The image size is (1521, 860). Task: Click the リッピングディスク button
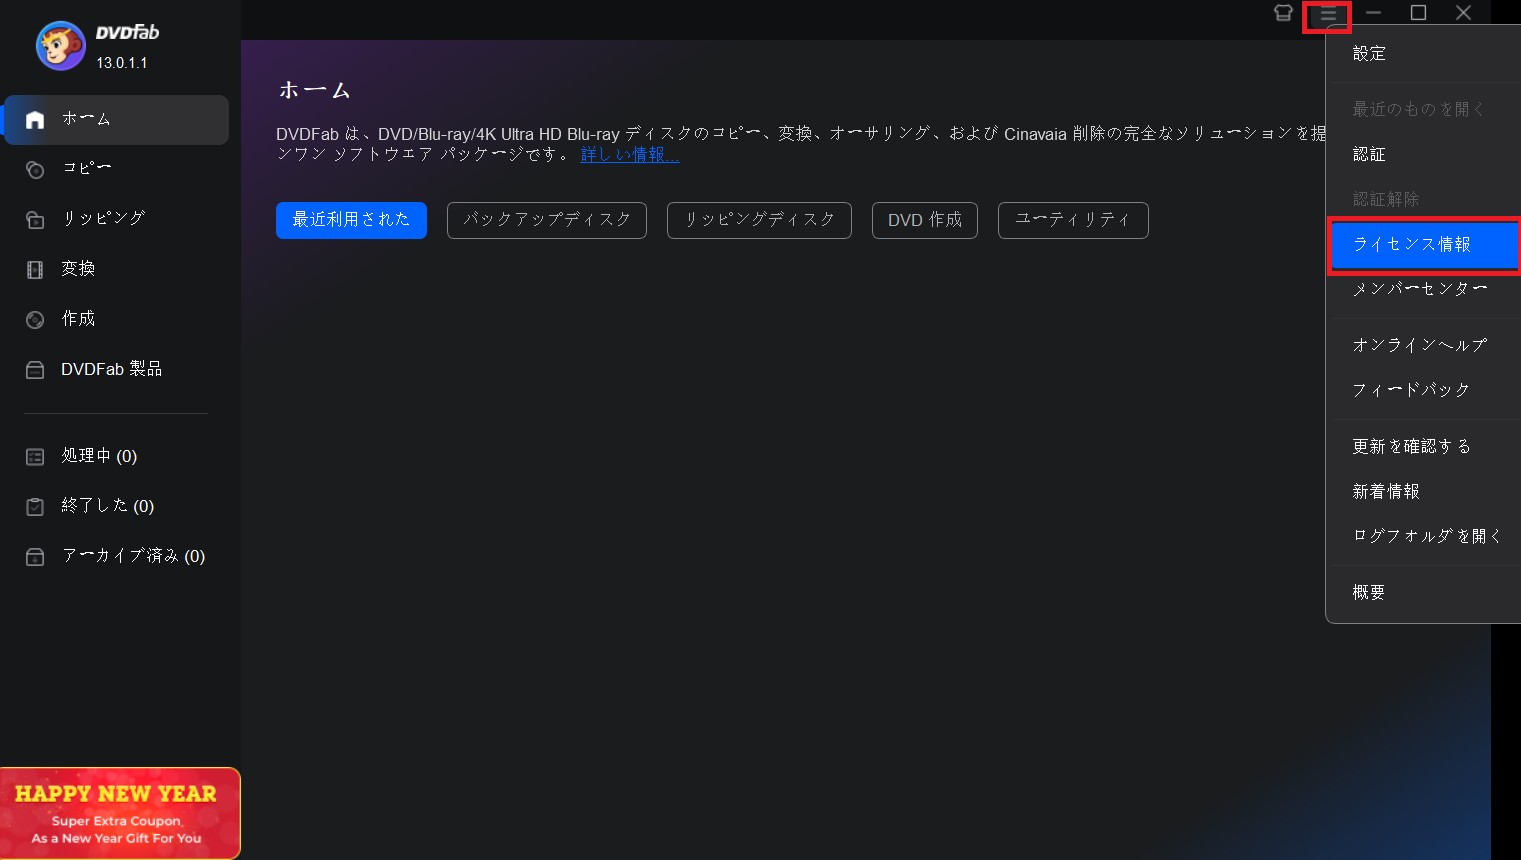pyautogui.click(x=759, y=220)
